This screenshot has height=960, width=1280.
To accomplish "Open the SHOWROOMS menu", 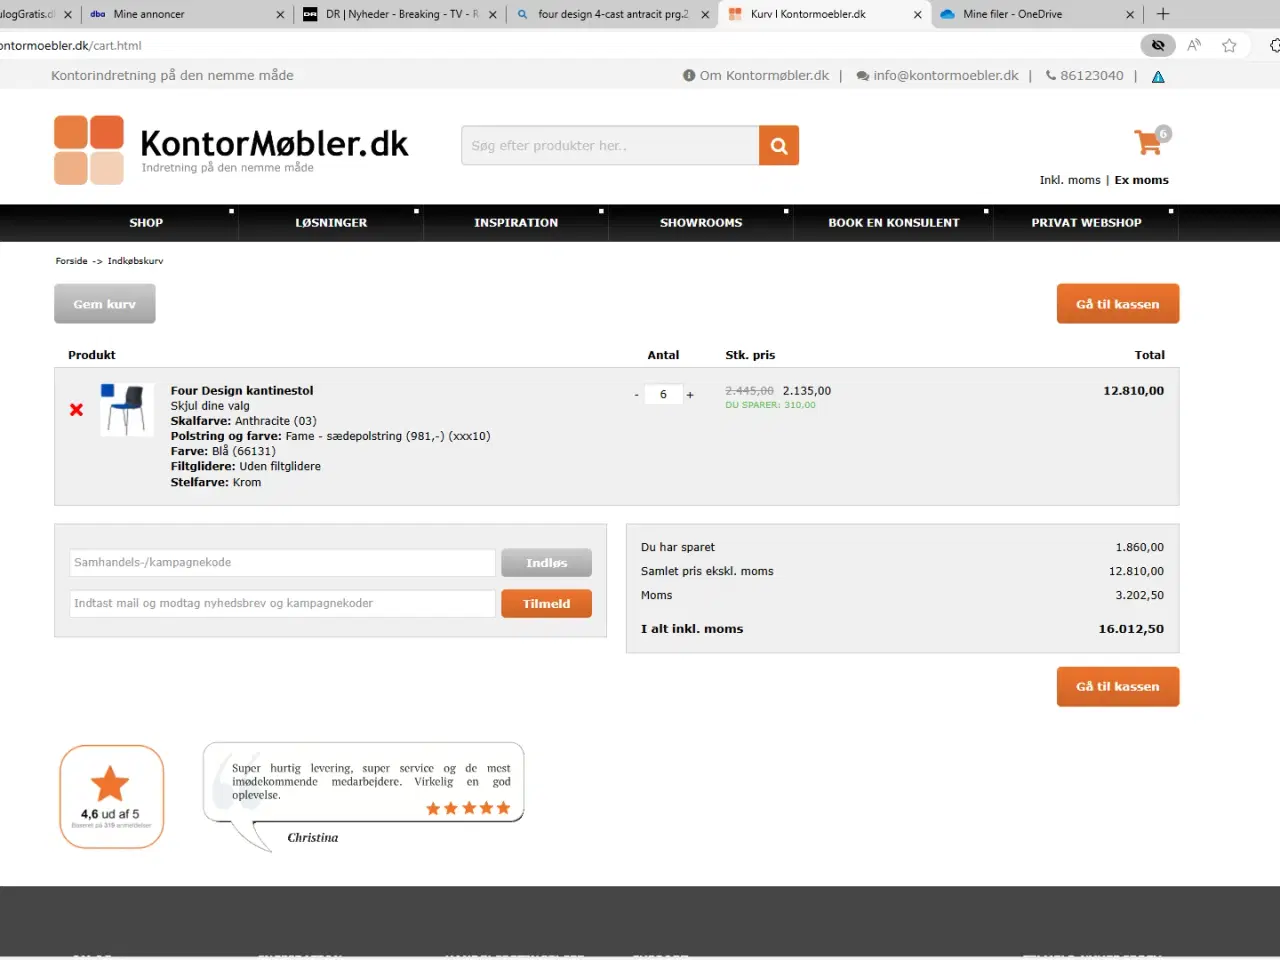I will pyautogui.click(x=701, y=223).
